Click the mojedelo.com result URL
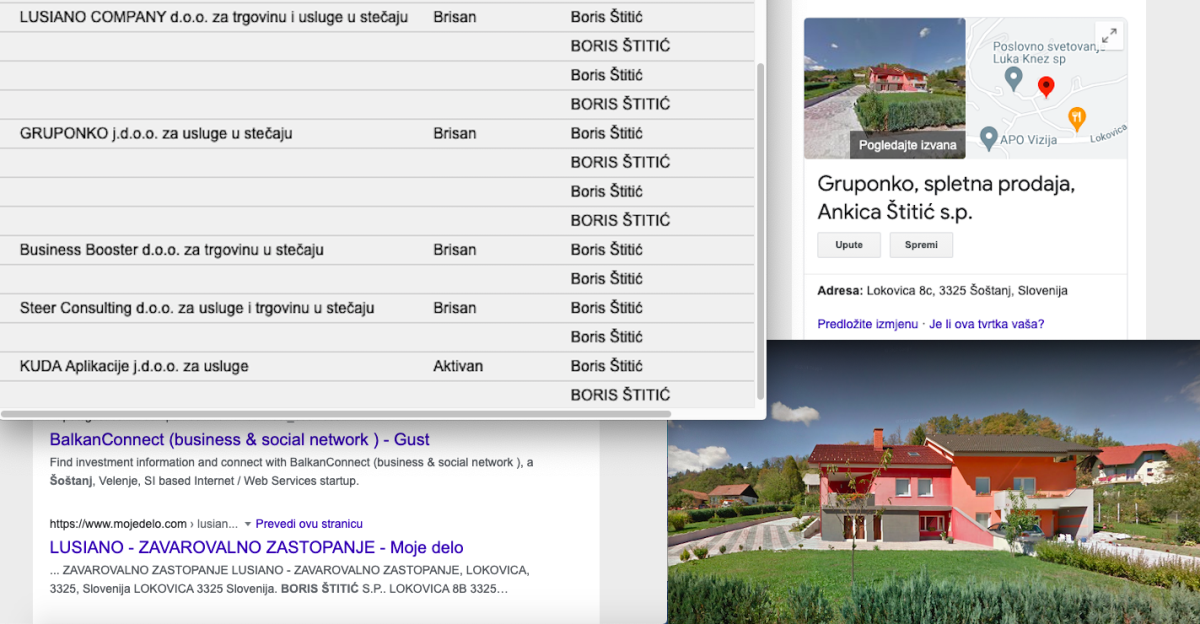Viewport: 1200px width, 624px height. click(144, 524)
